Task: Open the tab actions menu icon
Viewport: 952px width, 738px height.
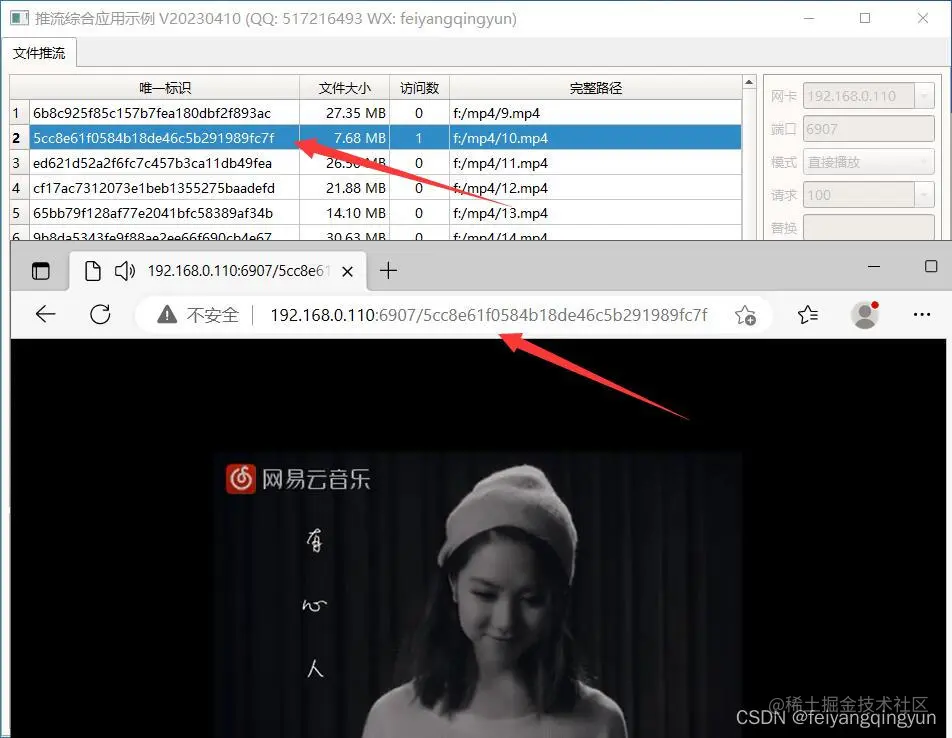Action: tap(41, 271)
